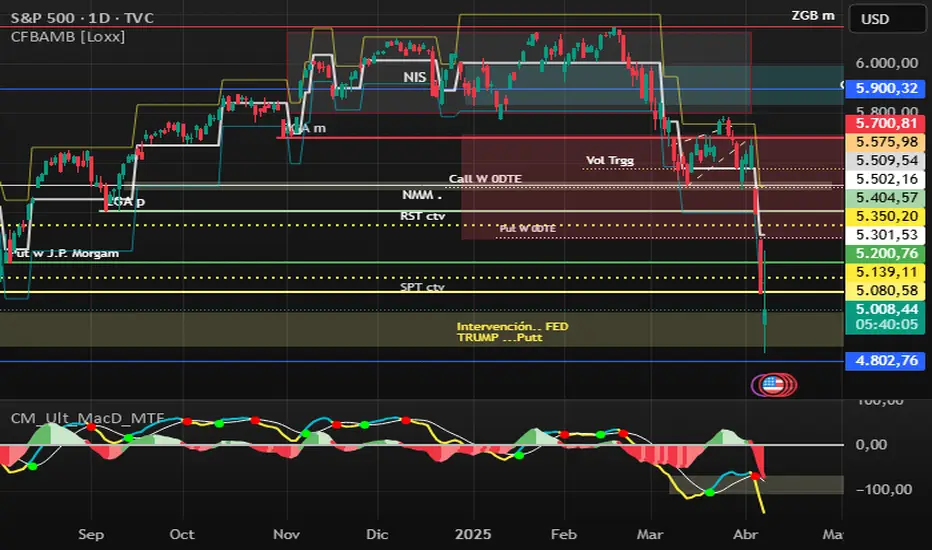Click the 2025 label on time axis

pos(473,535)
